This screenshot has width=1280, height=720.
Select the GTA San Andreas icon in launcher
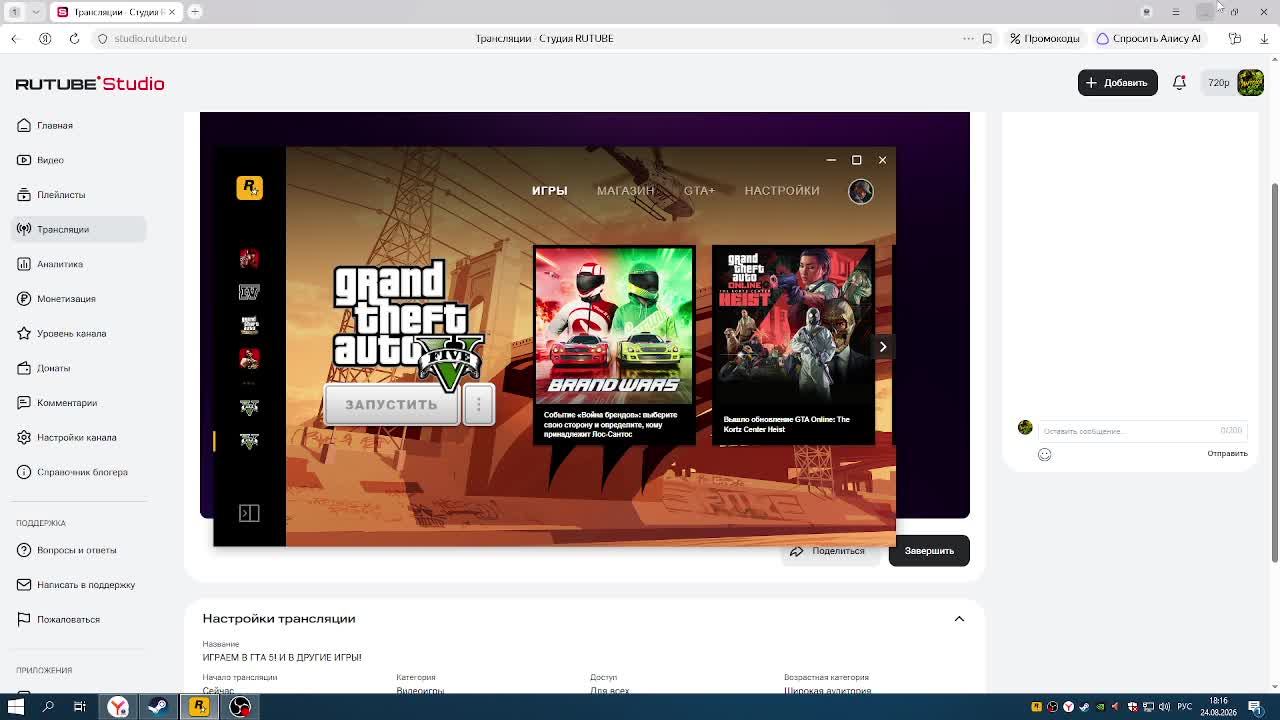(249, 325)
